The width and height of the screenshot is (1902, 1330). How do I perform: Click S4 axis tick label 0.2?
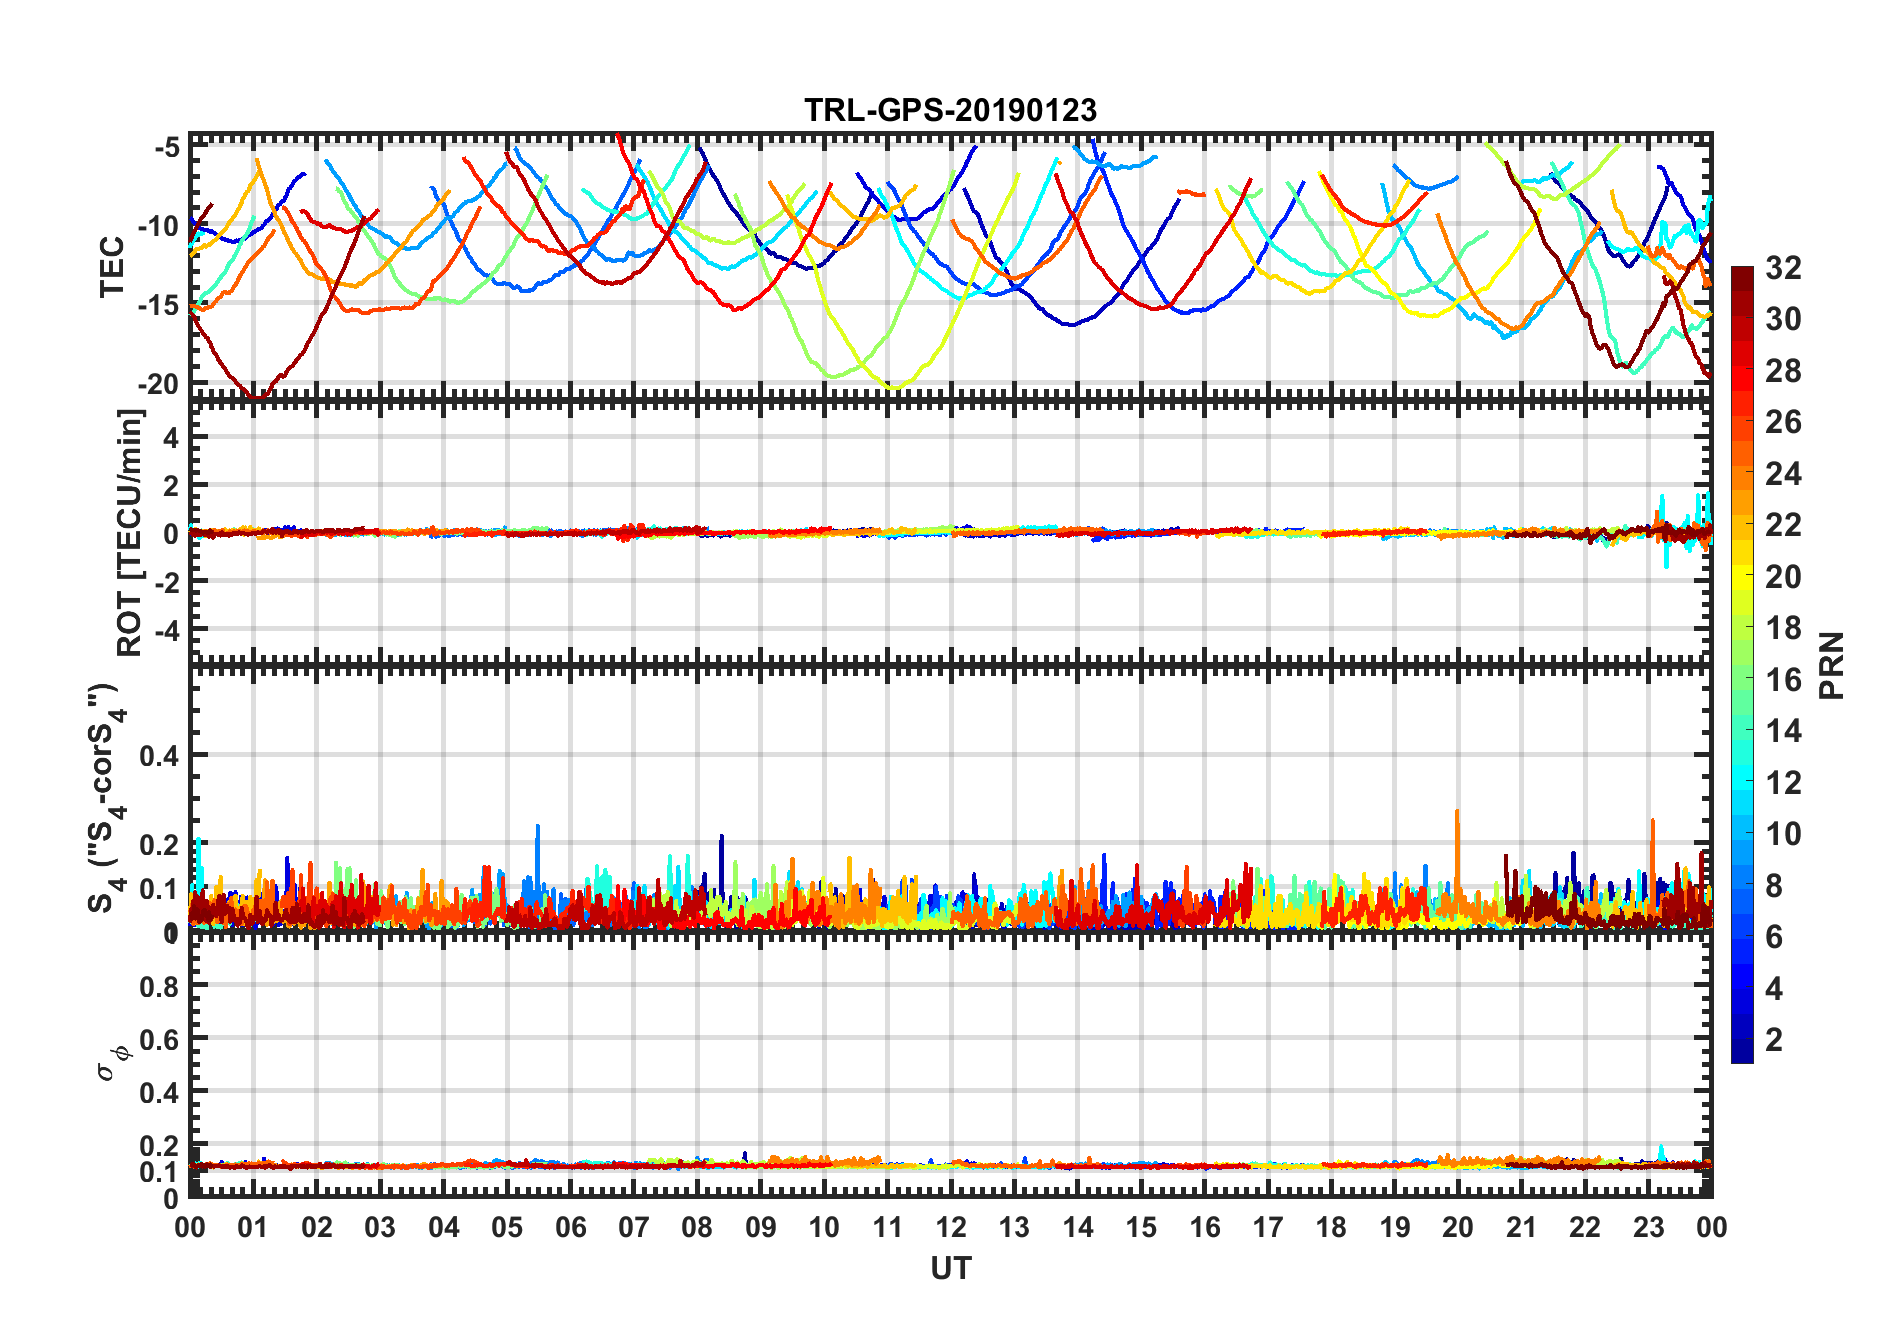[159, 844]
